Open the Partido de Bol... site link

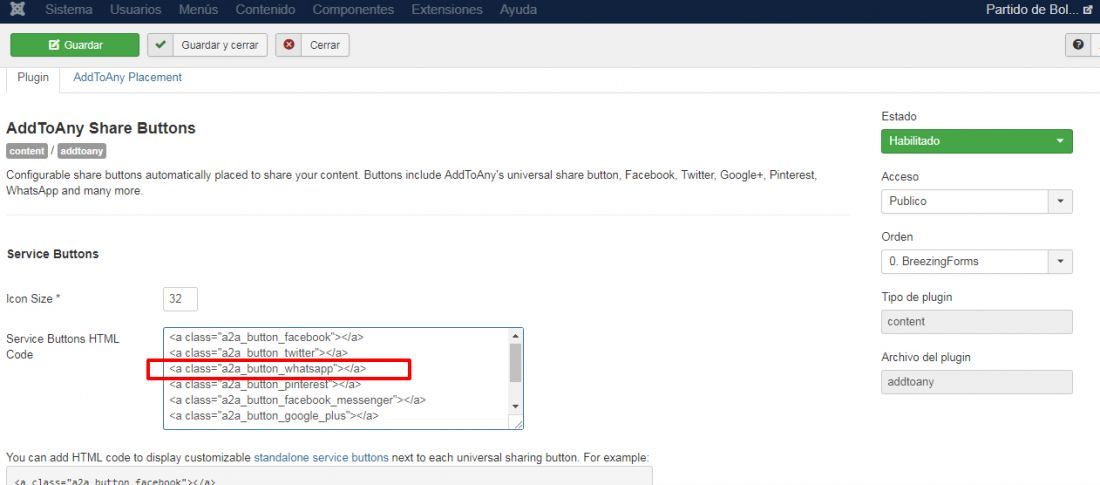click(x=1040, y=10)
